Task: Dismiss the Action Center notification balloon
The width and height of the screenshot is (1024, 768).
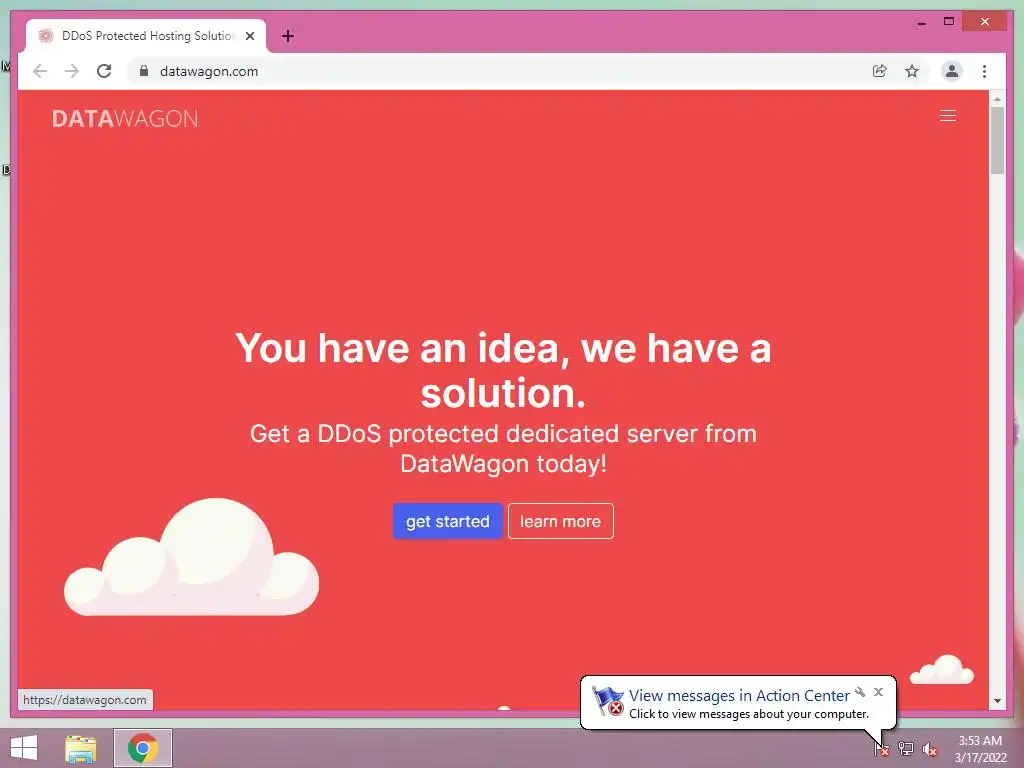Action: [x=879, y=692]
